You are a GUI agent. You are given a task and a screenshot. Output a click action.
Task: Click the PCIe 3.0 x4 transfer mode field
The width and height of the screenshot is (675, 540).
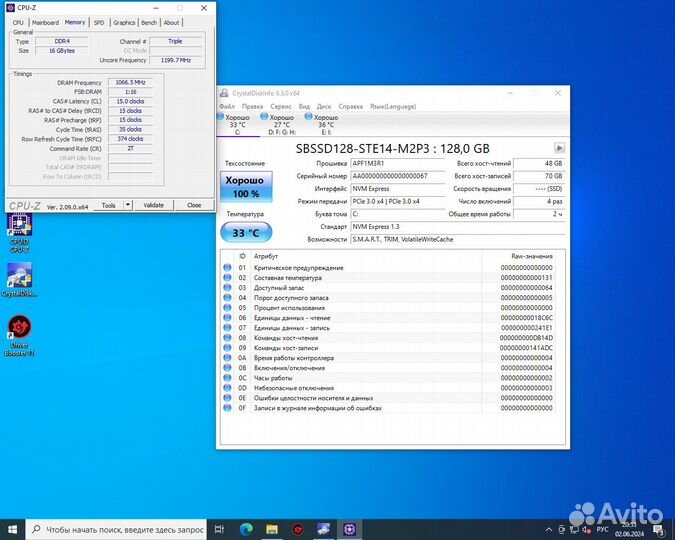[x=398, y=202]
